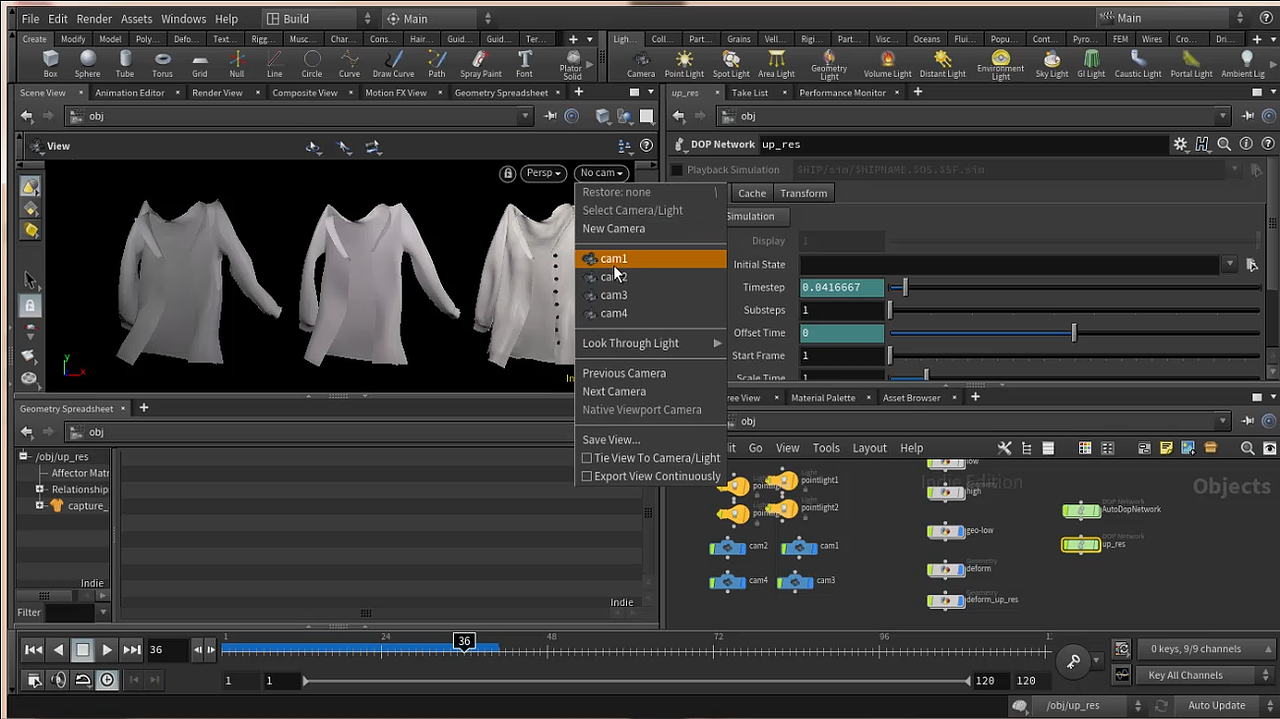
Task: Select the cam2 camera node
Action: (729, 547)
